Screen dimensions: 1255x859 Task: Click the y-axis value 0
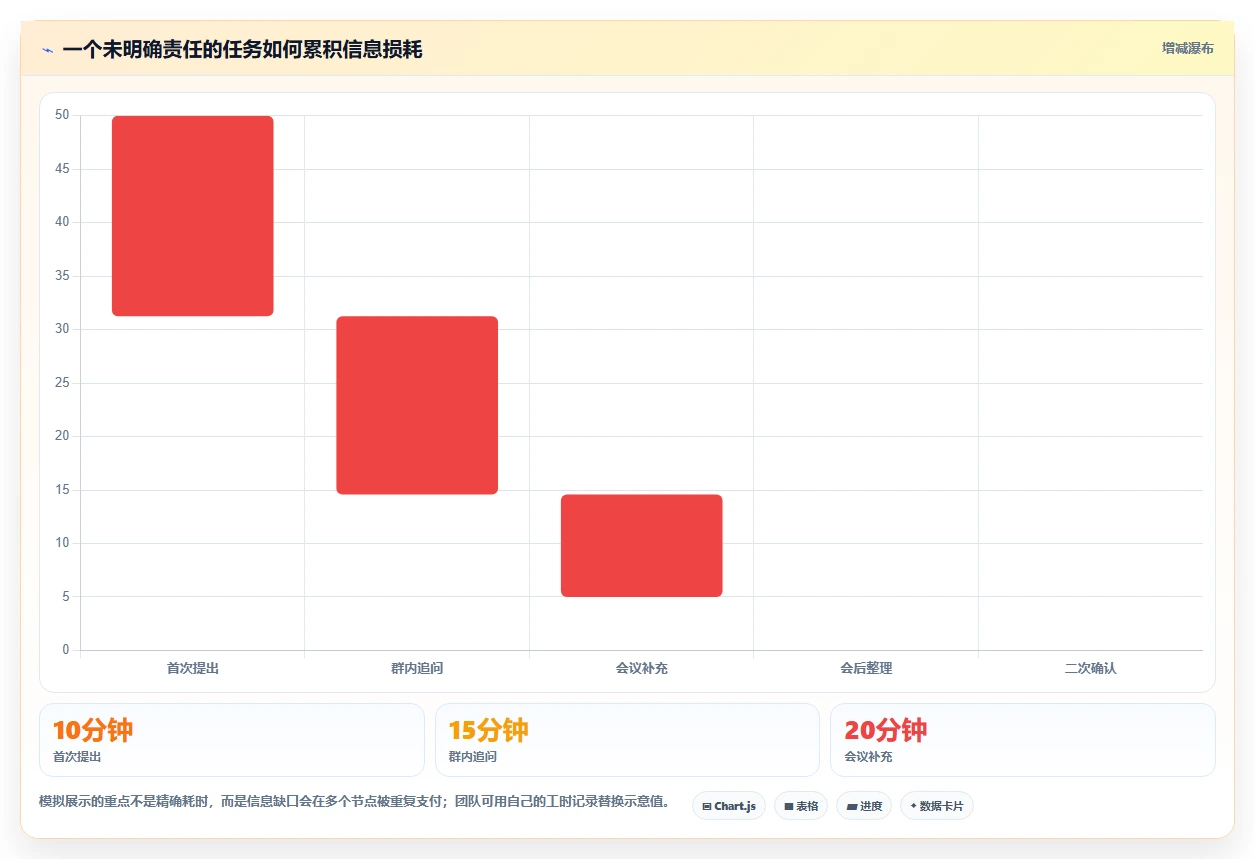coord(66,650)
